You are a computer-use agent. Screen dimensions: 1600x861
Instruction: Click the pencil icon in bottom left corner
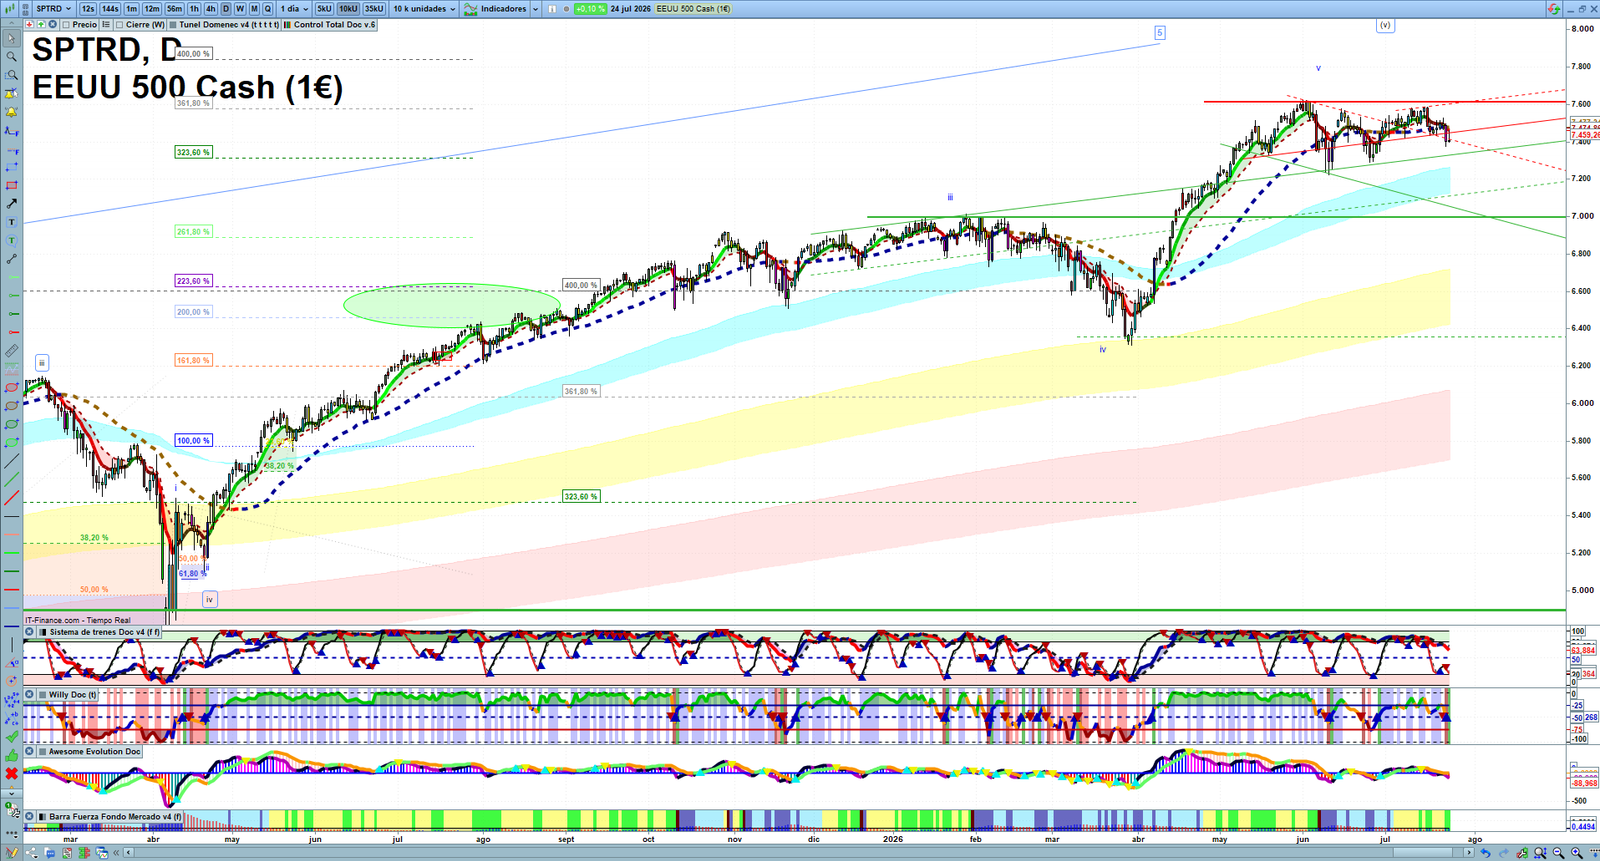click(12, 853)
